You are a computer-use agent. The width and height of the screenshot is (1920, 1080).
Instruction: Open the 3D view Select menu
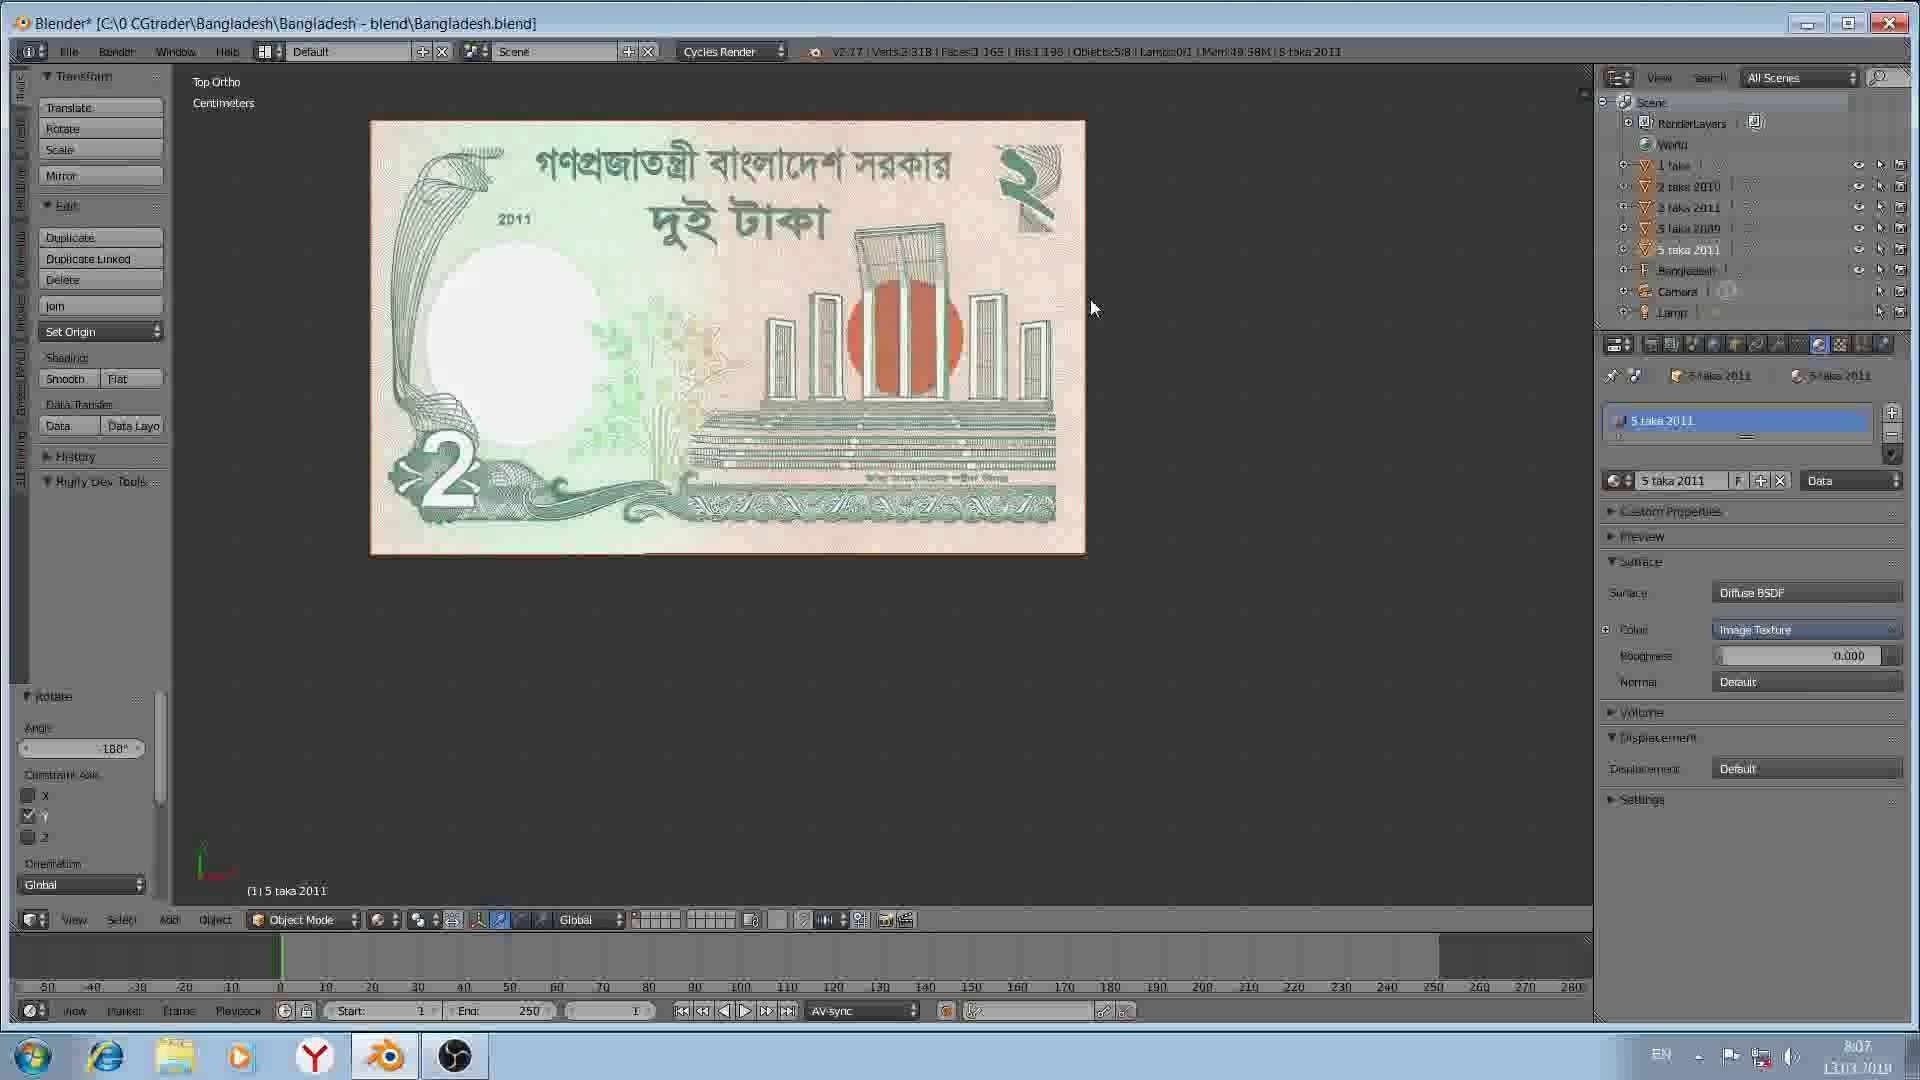121,920
